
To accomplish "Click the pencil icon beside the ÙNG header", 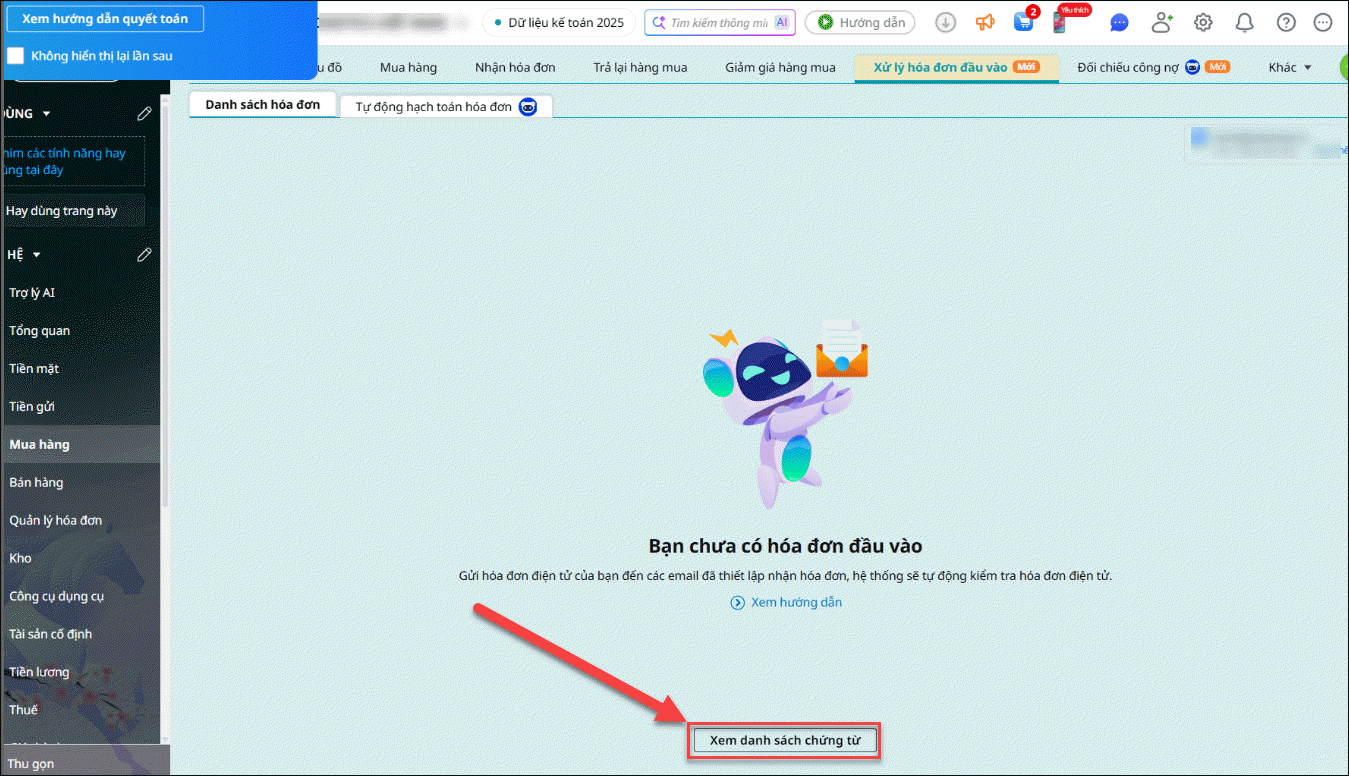I will click(145, 114).
